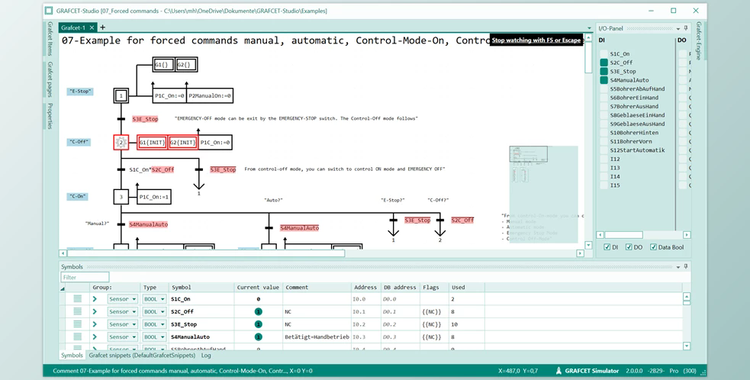Sort by the Address column header
Image resolution: width=750 pixels, height=380 pixels.
(365, 287)
